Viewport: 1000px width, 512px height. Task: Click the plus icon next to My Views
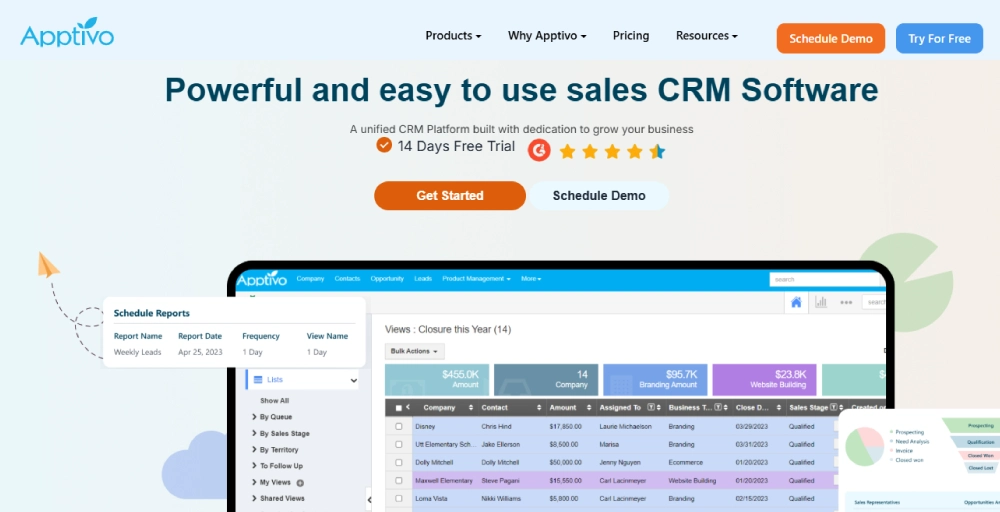[x=300, y=483]
